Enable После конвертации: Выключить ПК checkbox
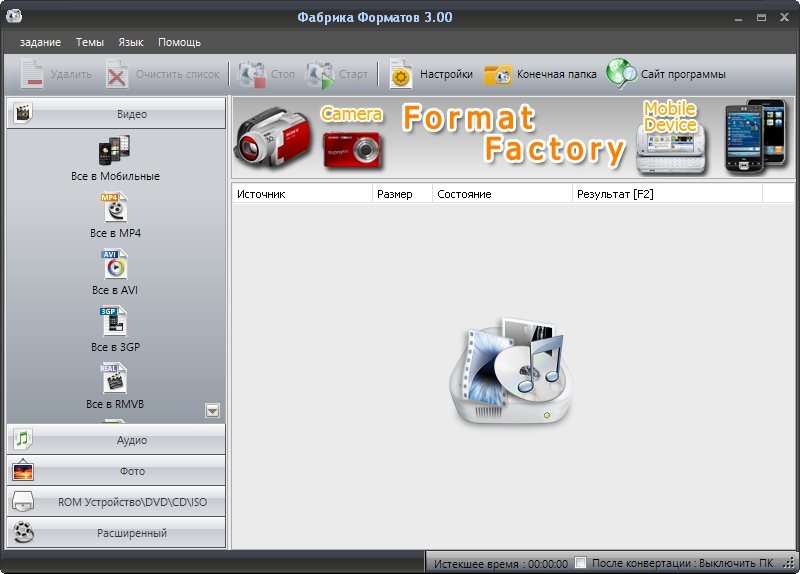800x574 pixels. pyautogui.click(x=582, y=563)
